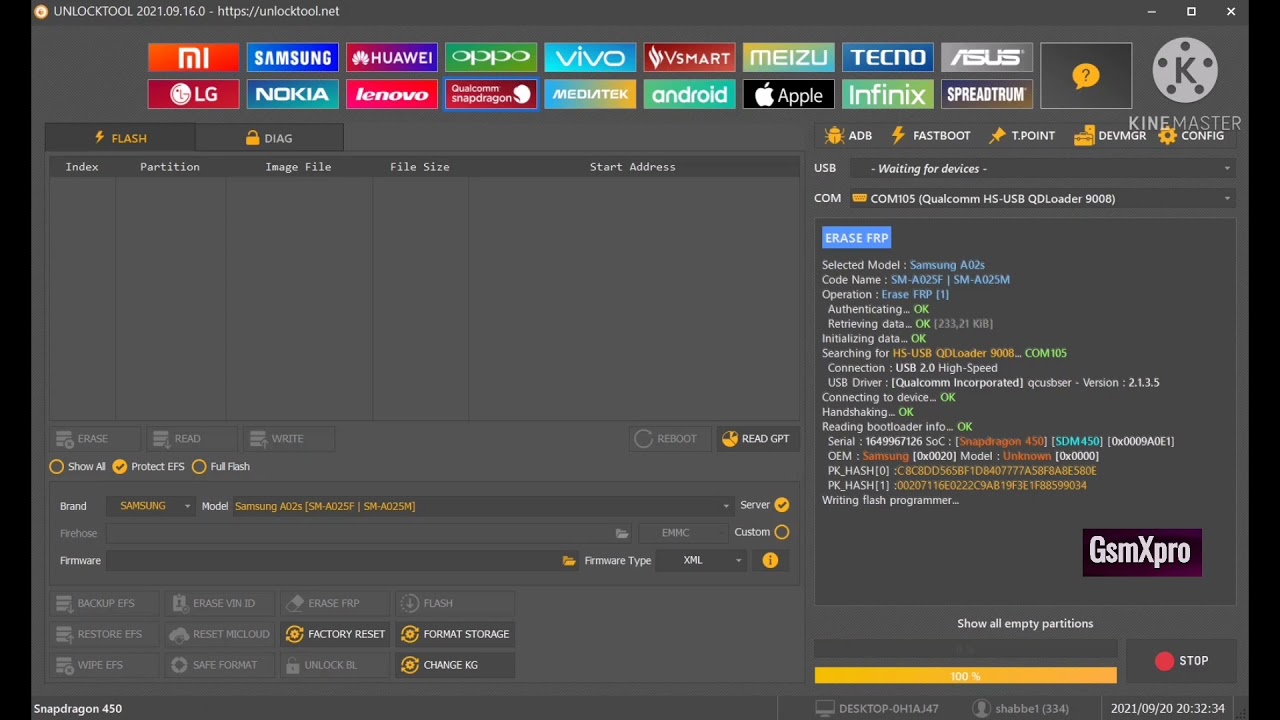Select the Full Flash radio option

pos(221,467)
